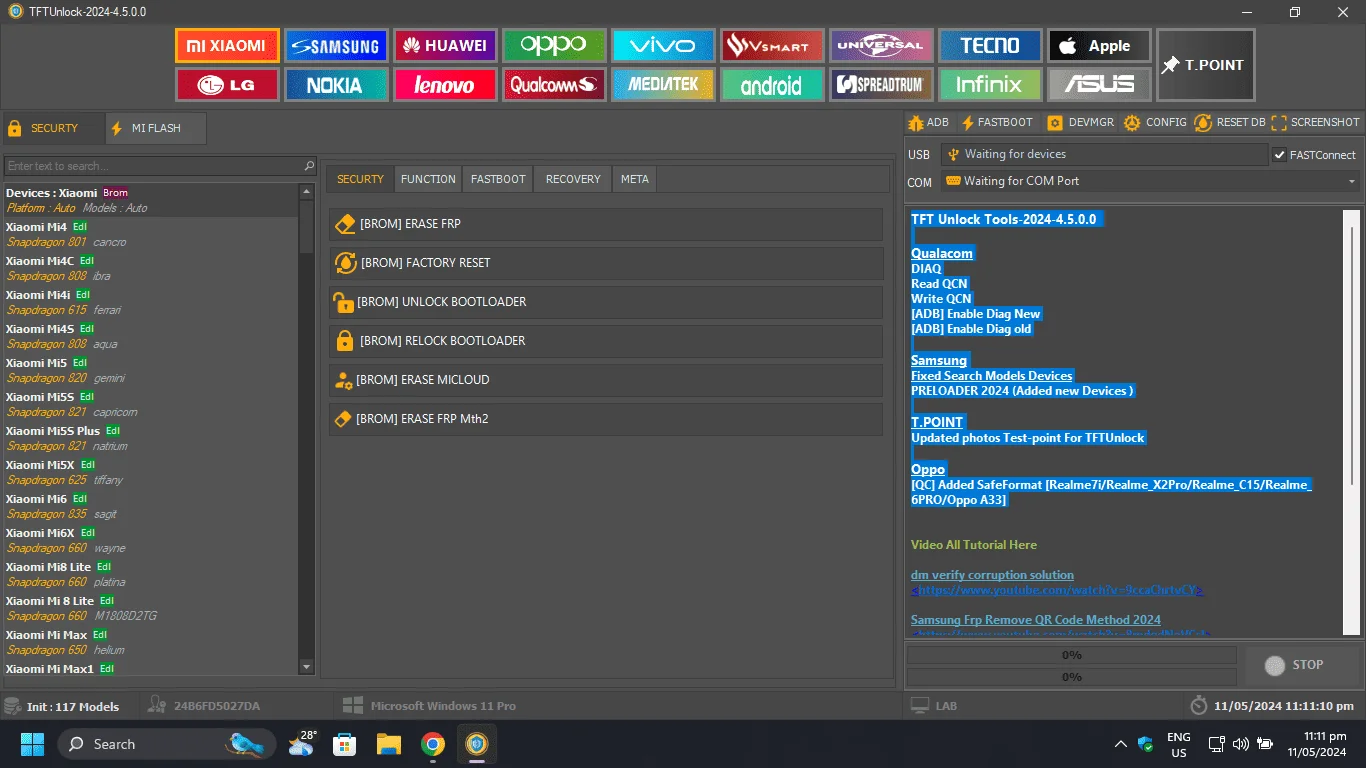
Task: Select the NOKIA brand button
Action: point(336,84)
